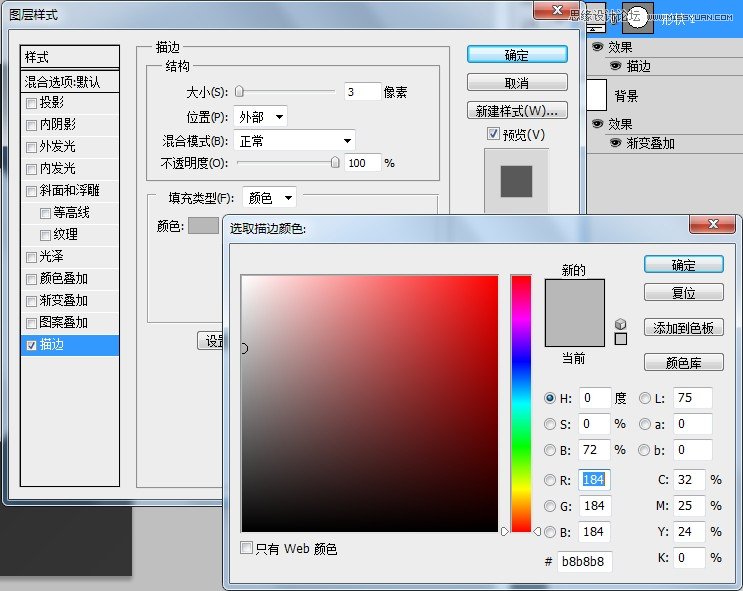The height and width of the screenshot is (591, 743).
Task: Click the 新建样式(W)... button
Action: click(x=517, y=110)
